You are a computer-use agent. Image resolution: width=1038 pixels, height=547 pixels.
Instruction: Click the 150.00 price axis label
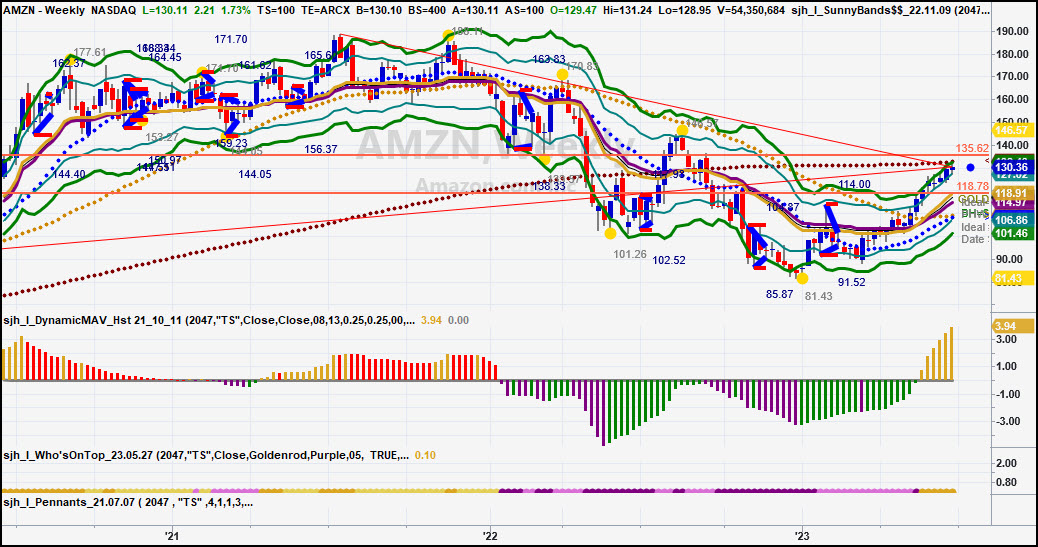pos(1012,122)
